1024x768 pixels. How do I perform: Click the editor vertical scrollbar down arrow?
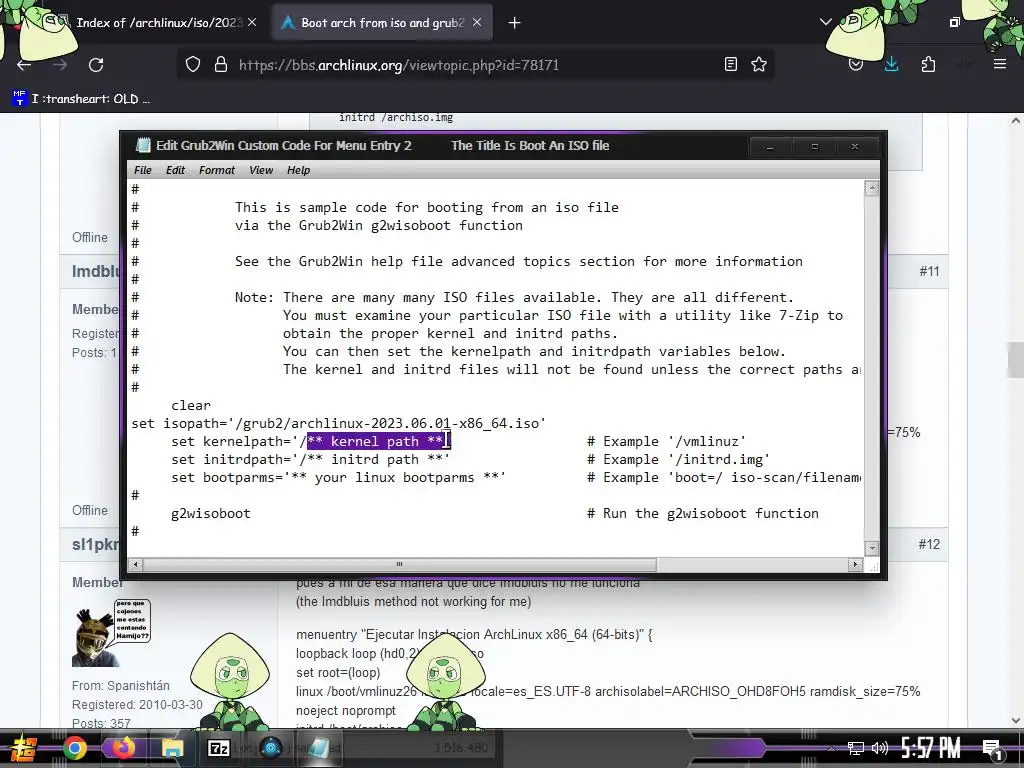871,548
